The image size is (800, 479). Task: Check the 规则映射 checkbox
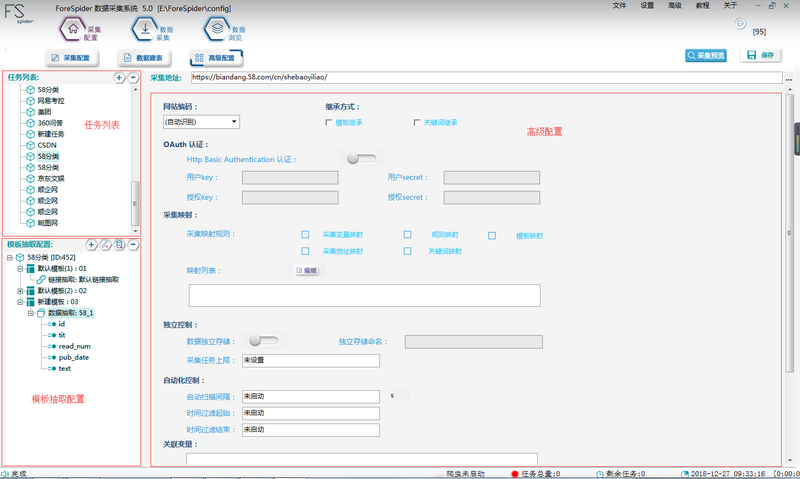[407, 235]
